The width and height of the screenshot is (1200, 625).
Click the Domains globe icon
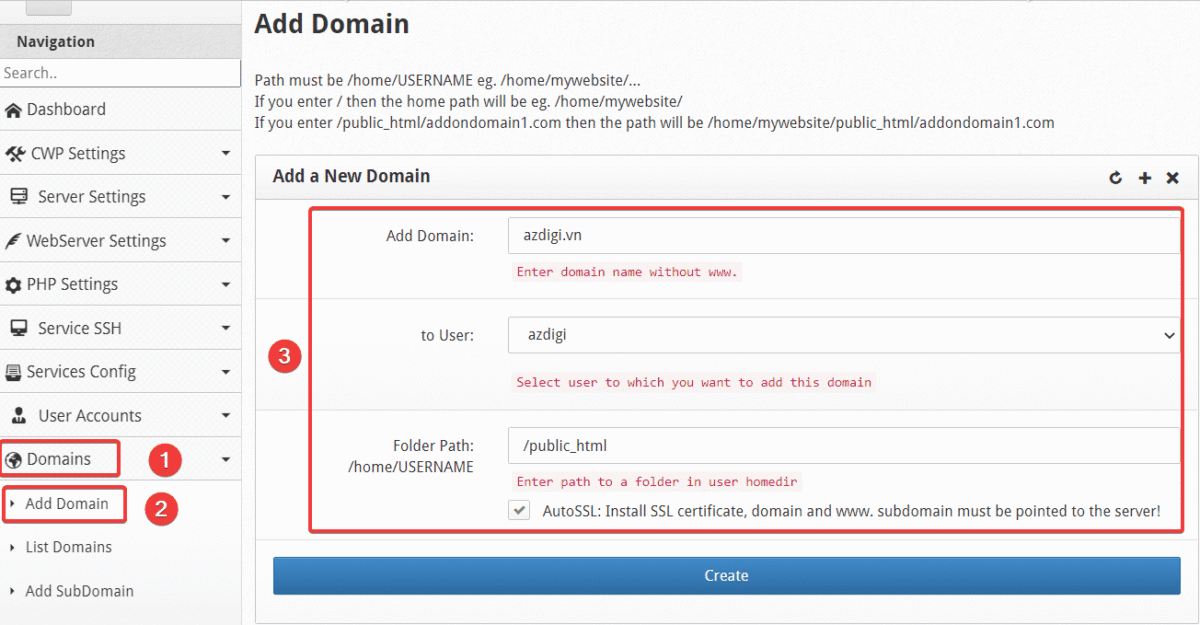click(13, 460)
